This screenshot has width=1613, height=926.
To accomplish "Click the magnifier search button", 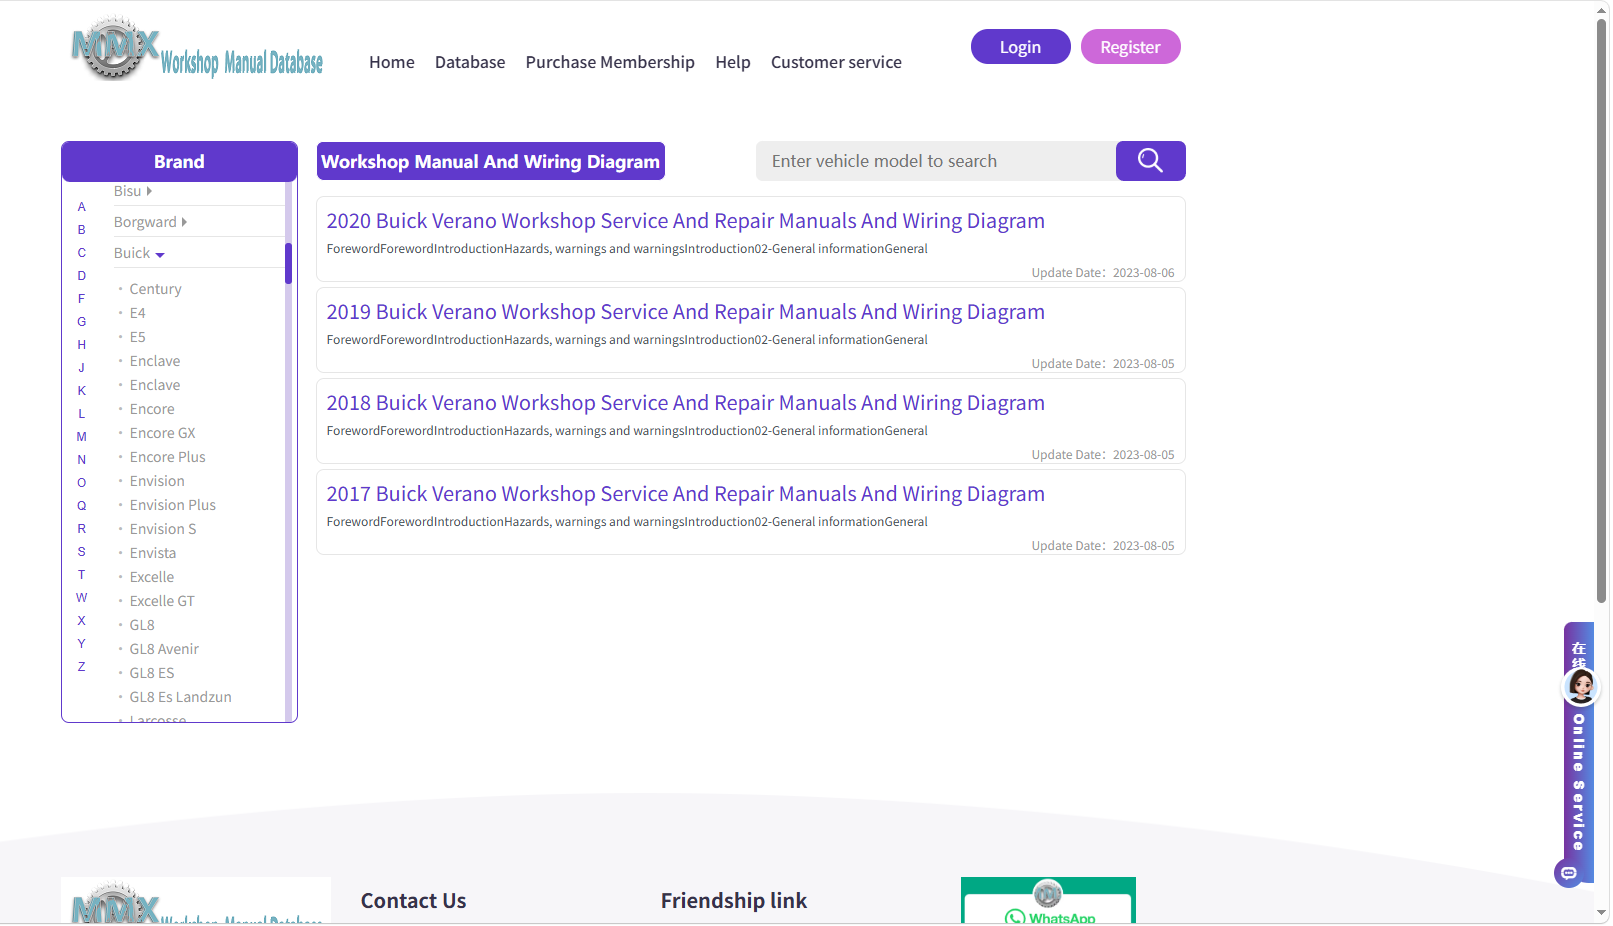I will (1150, 161).
